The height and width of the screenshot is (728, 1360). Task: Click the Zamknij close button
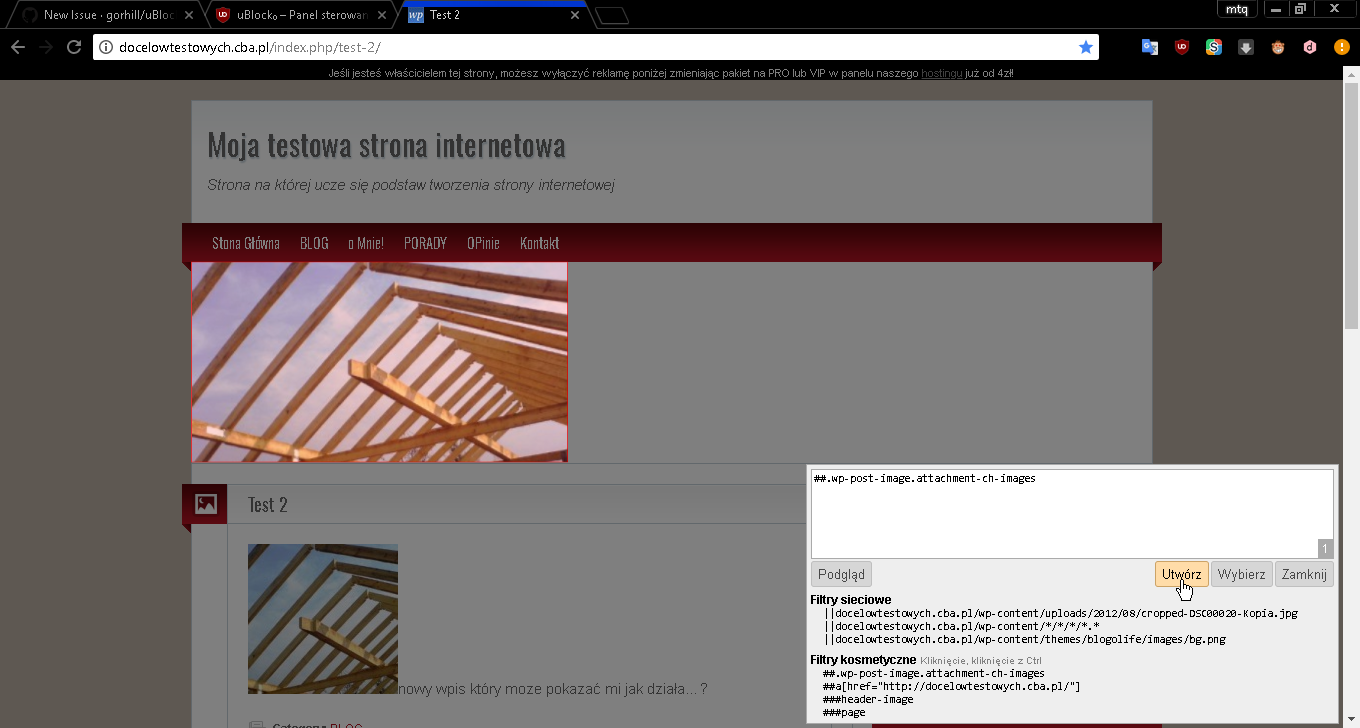[1304, 574]
